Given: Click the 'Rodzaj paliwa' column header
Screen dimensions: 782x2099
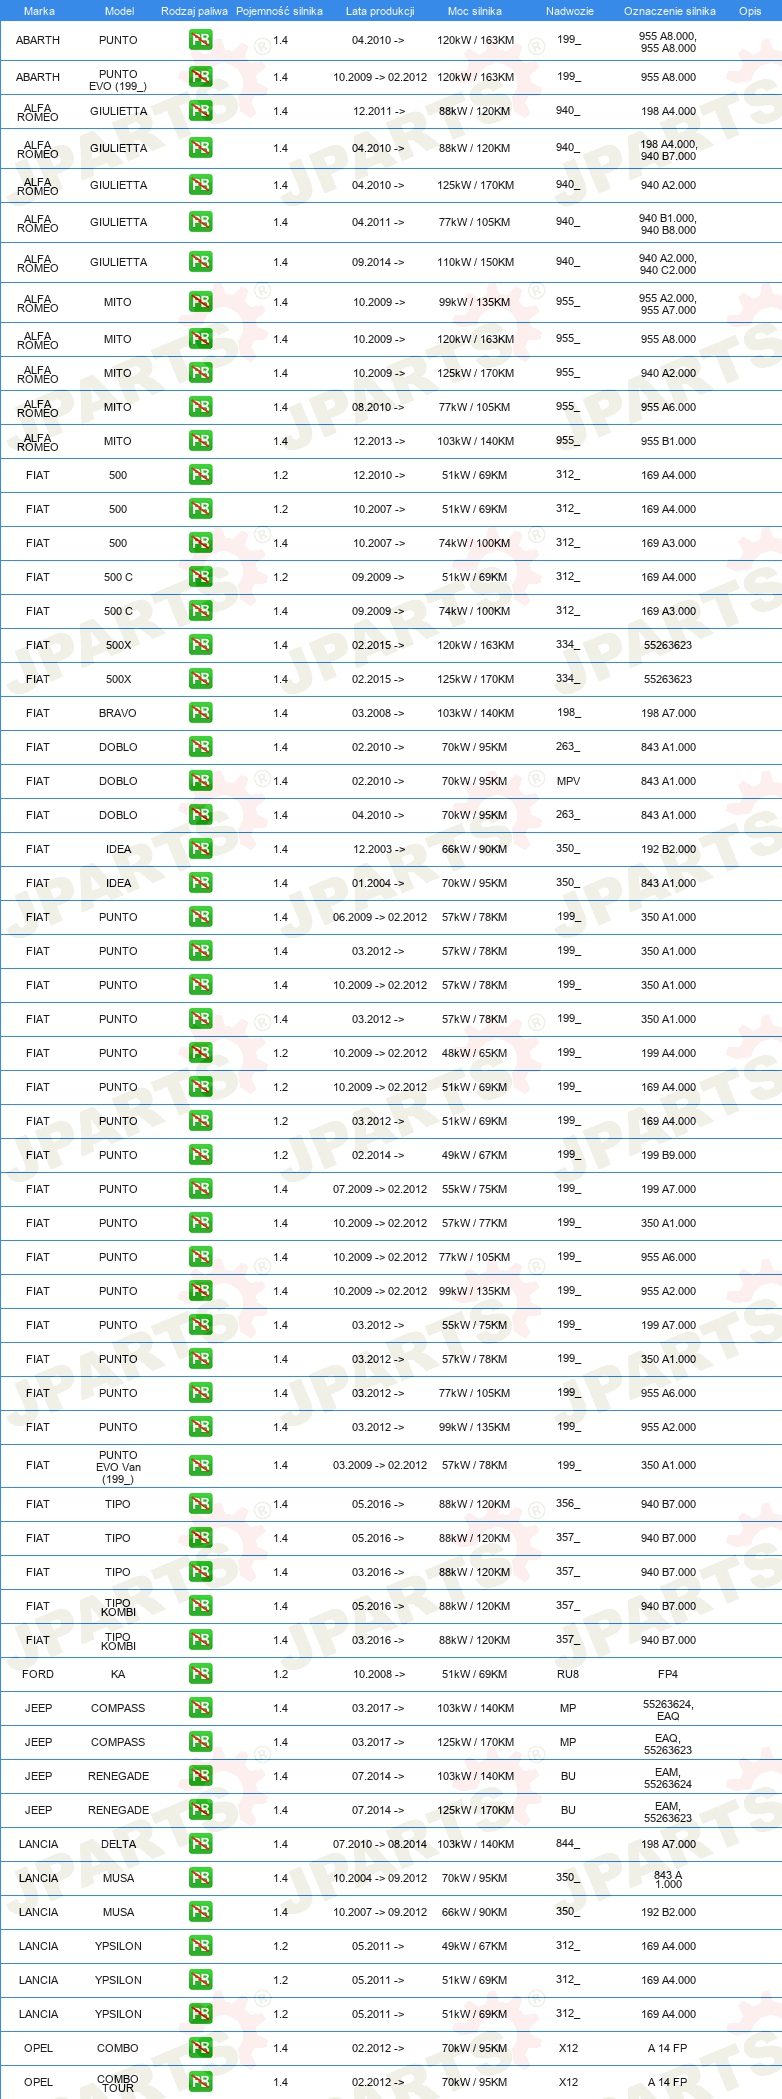Looking at the screenshot, I should point(194,11).
